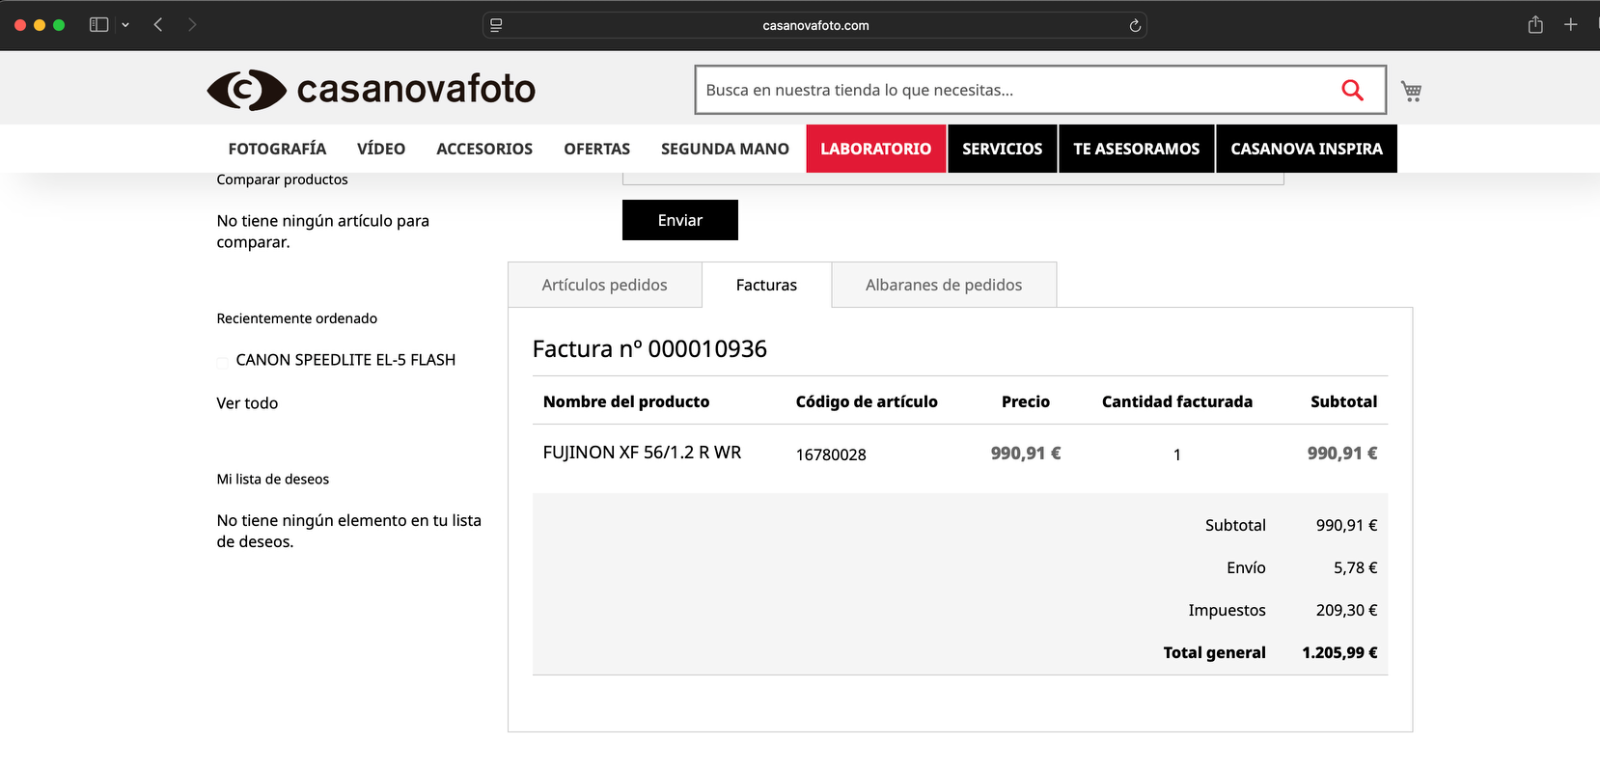Image resolution: width=1600 pixels, height=771 pixels.
Task: Go forward with the browser forward arrow
Action: (192, 25)
